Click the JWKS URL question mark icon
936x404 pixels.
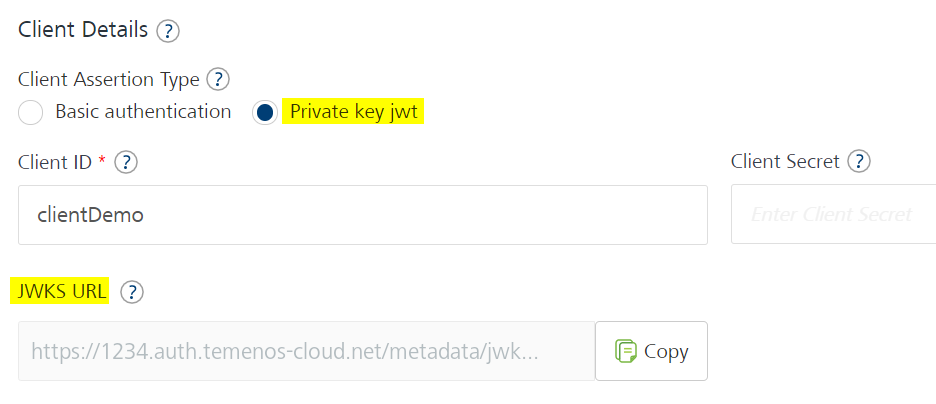pyautogui.click(x=132, y=292)
